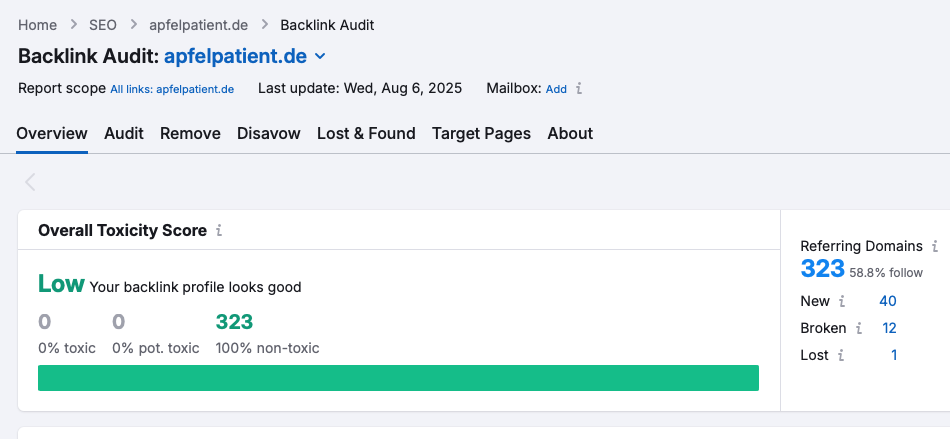Go to Home in the breadcrumb
950x439 pixels.
(38, 25)
